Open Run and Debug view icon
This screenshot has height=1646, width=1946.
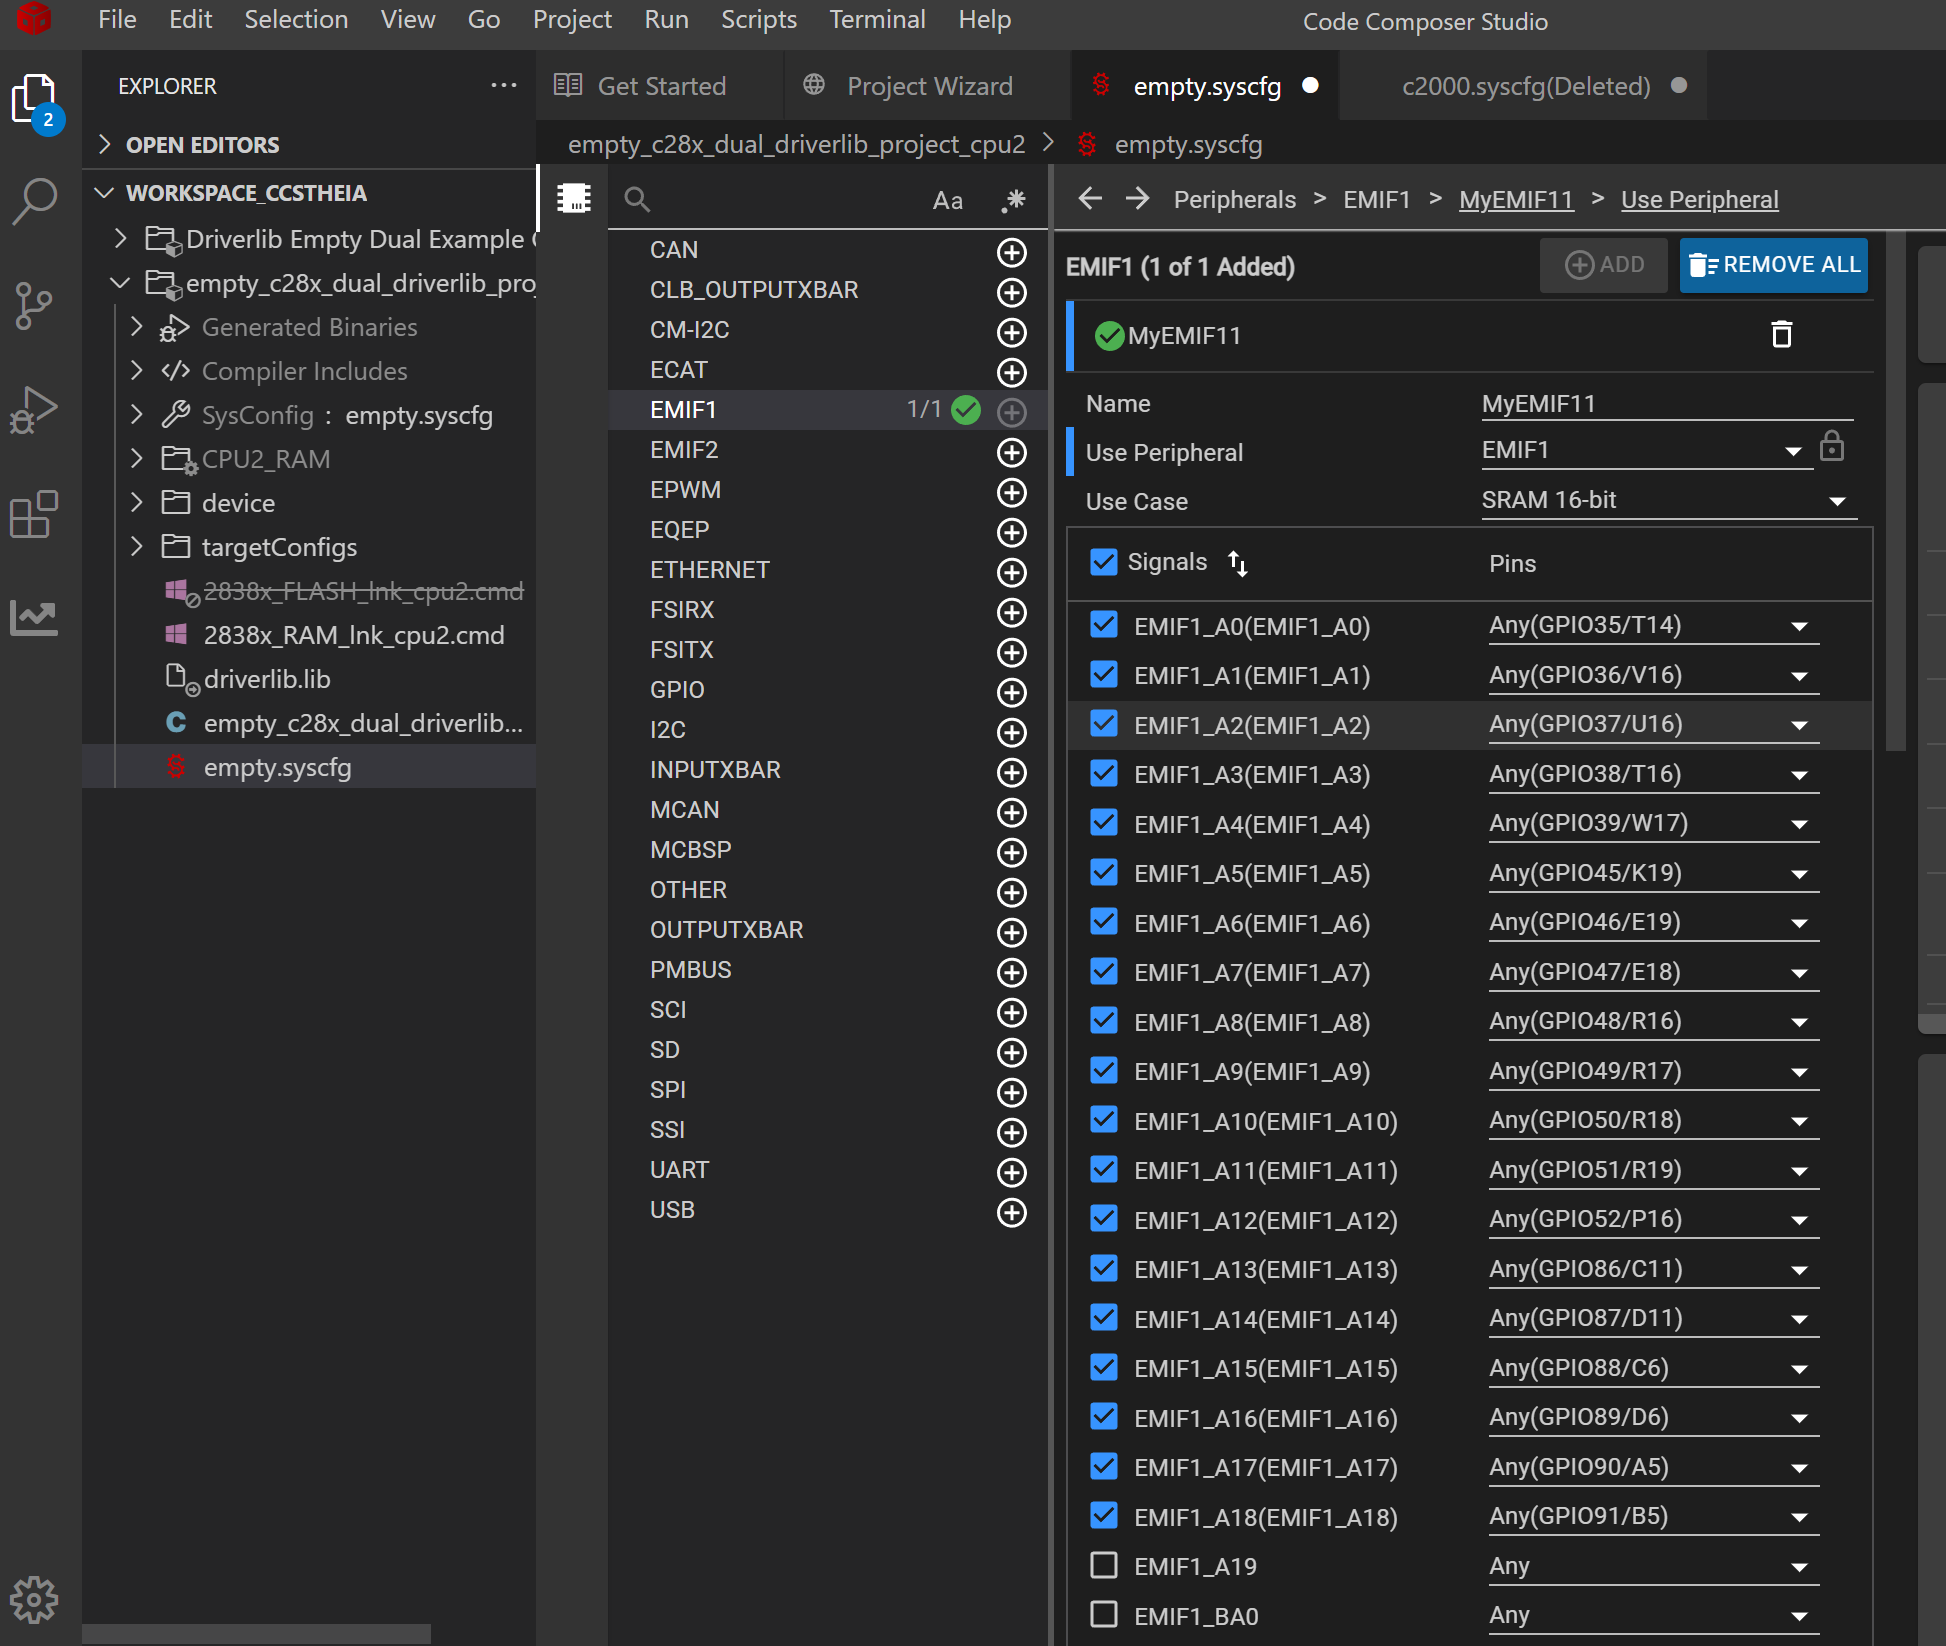click(x=35, y=410)
